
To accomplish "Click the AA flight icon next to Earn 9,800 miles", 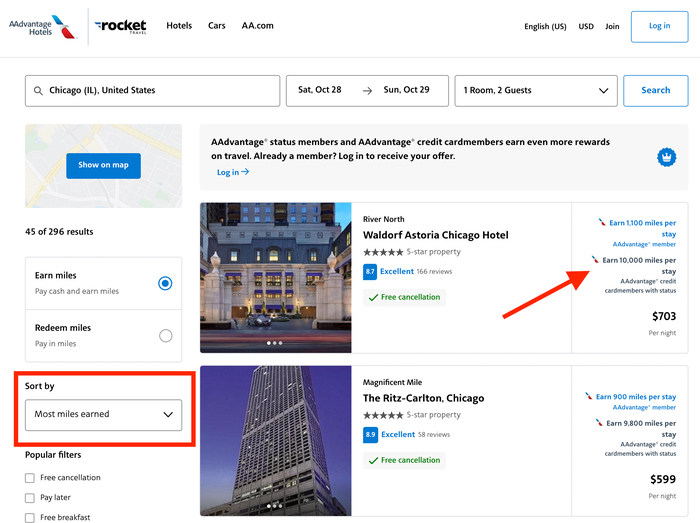I will [599, 422].
